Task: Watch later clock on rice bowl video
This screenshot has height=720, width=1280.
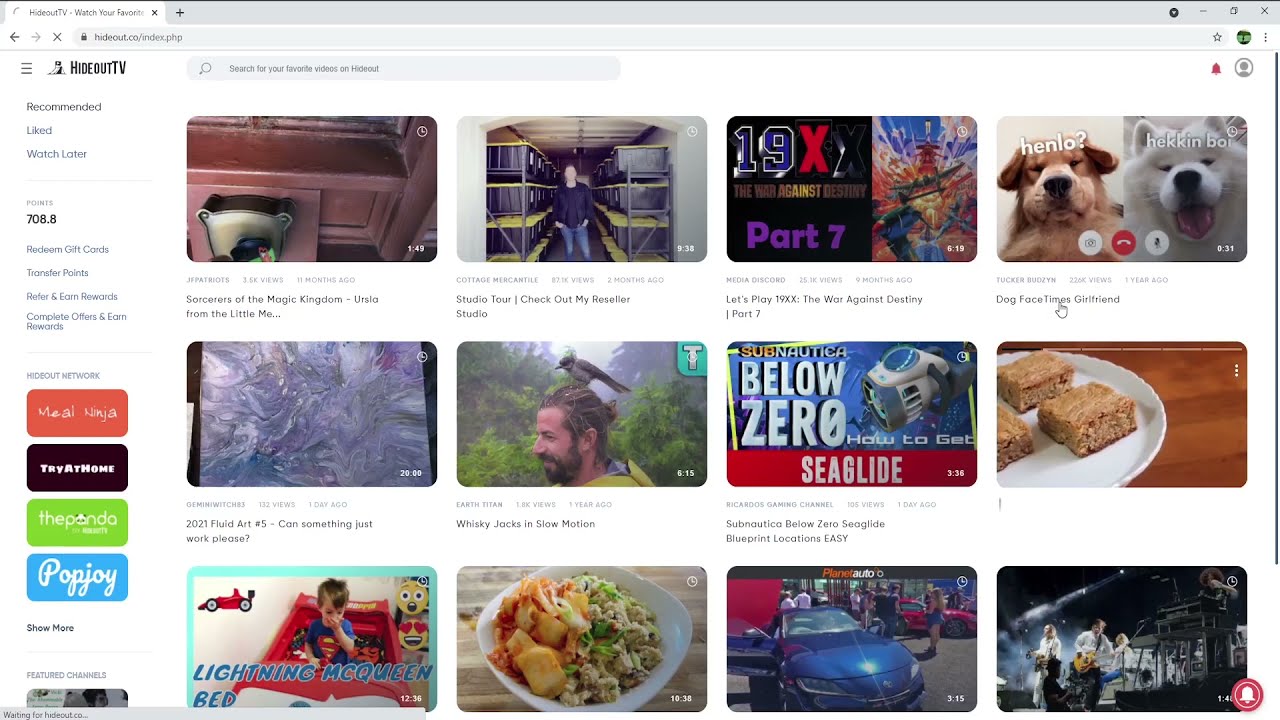Action: 692,581
